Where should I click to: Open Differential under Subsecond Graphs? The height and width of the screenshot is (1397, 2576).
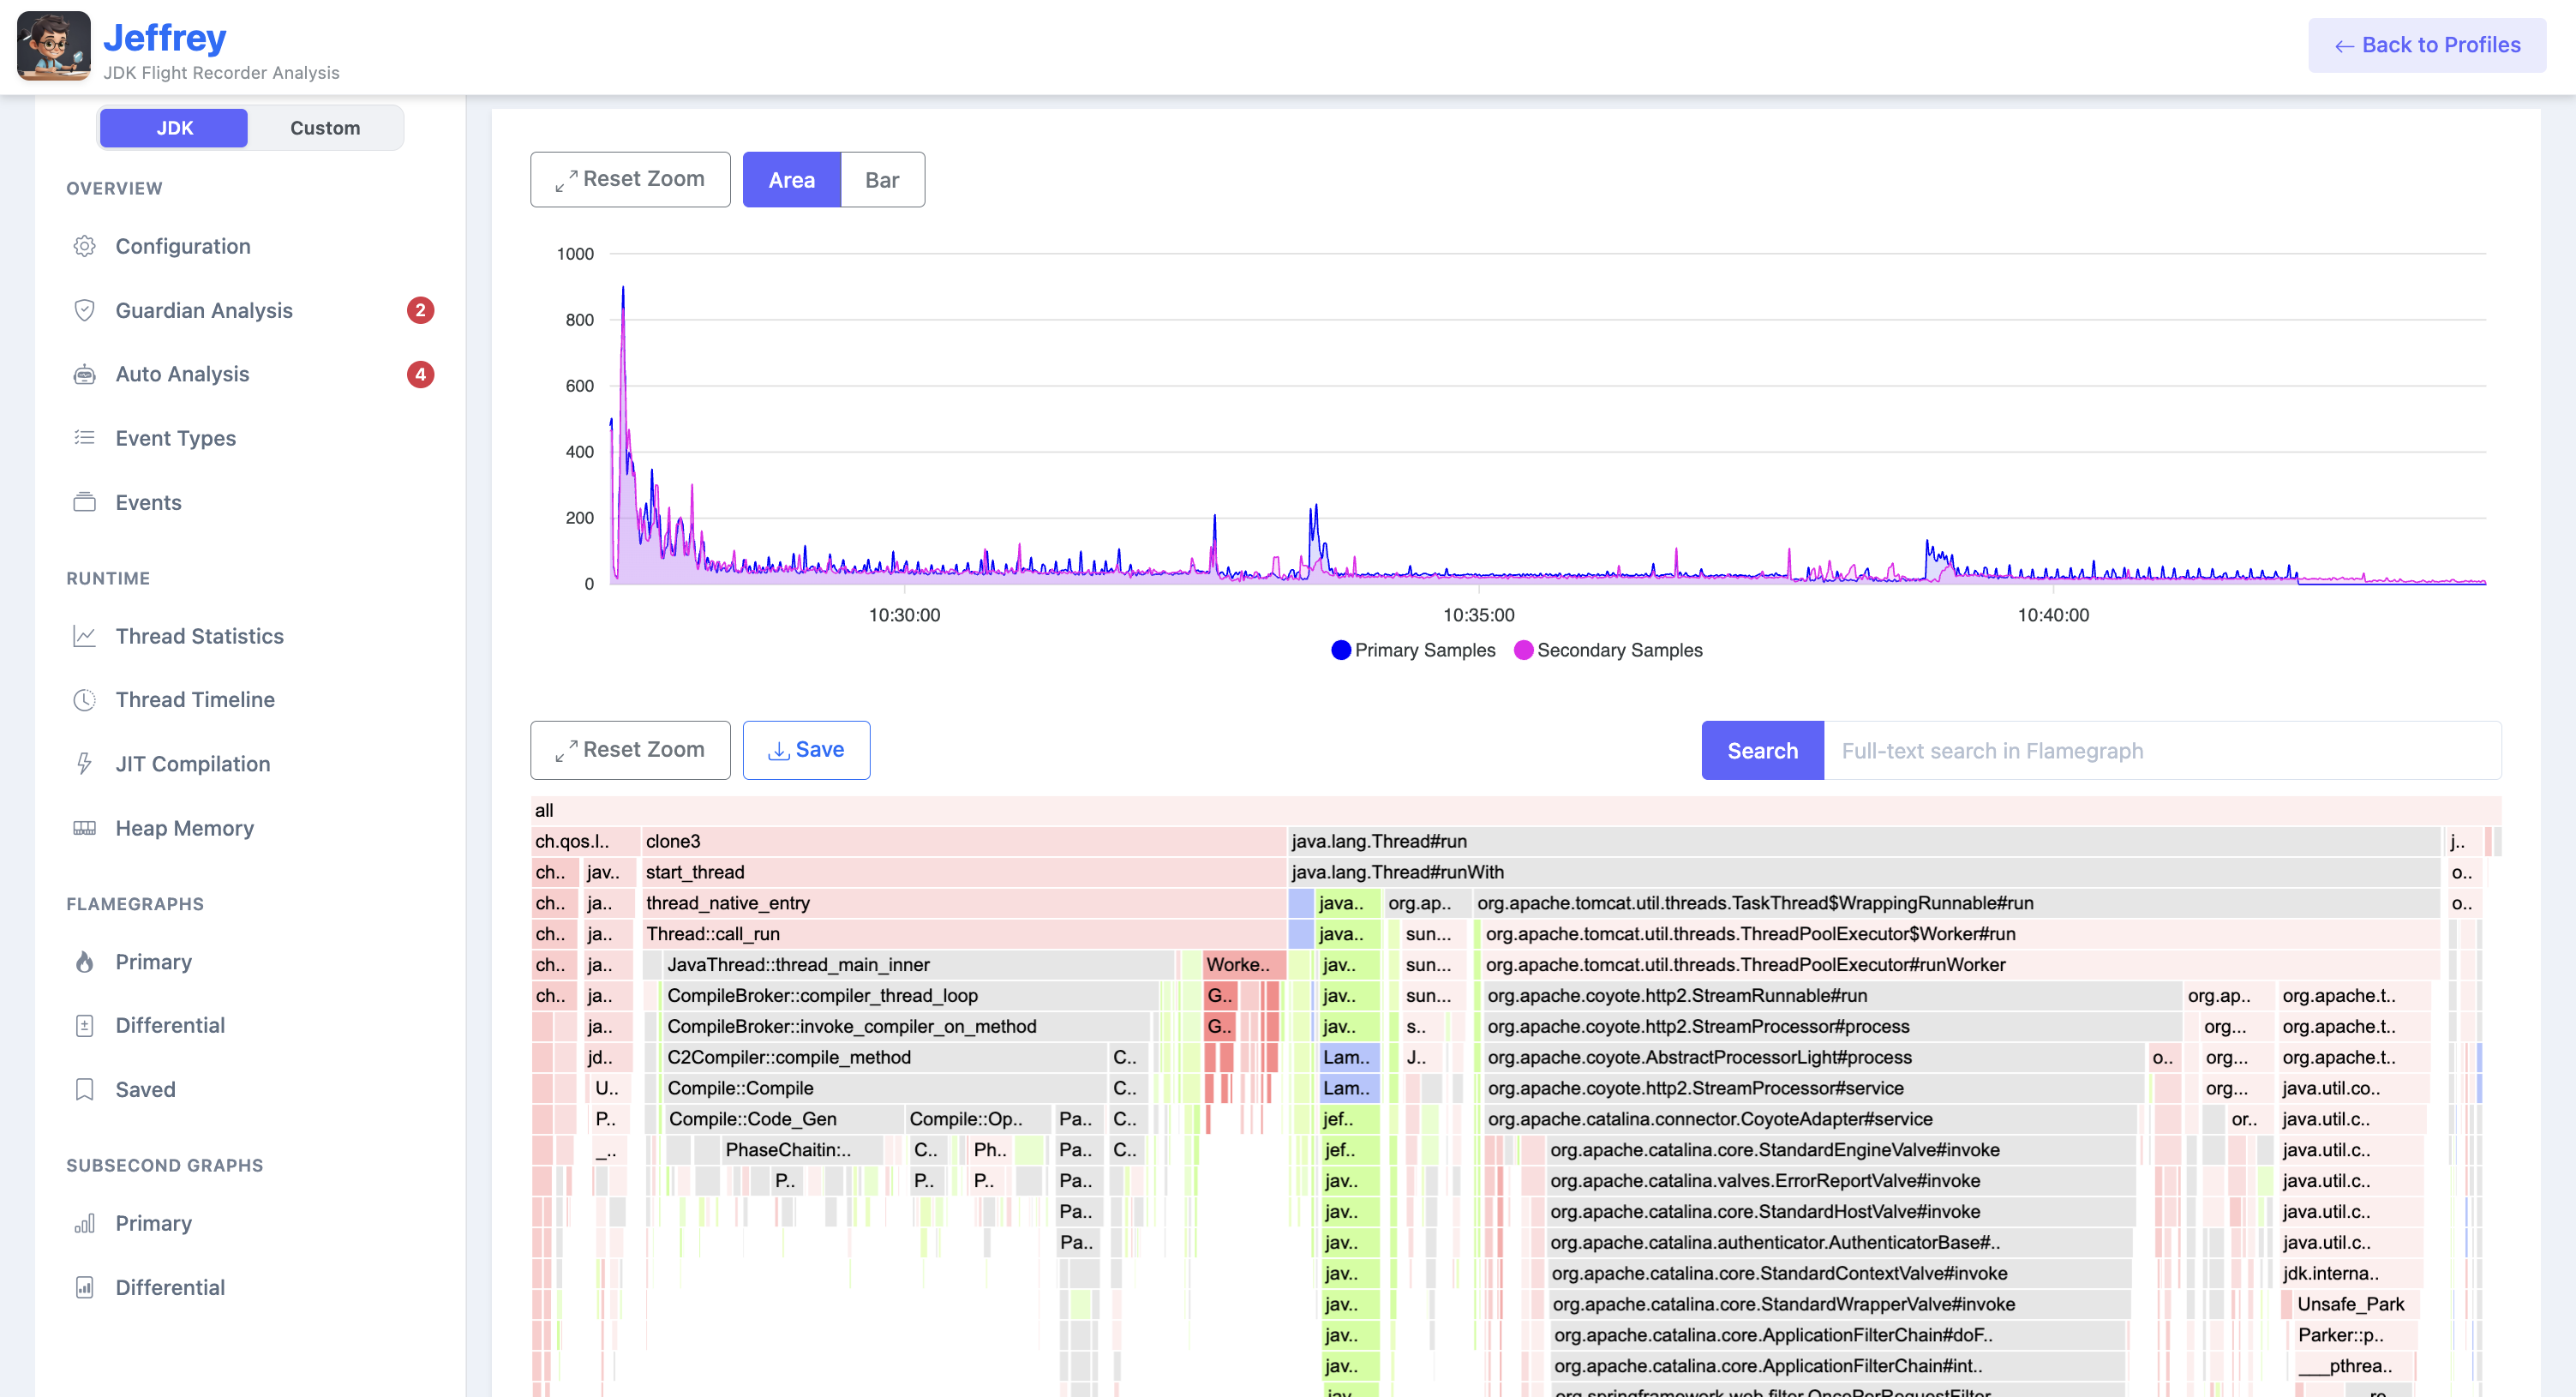point(170,1287)
